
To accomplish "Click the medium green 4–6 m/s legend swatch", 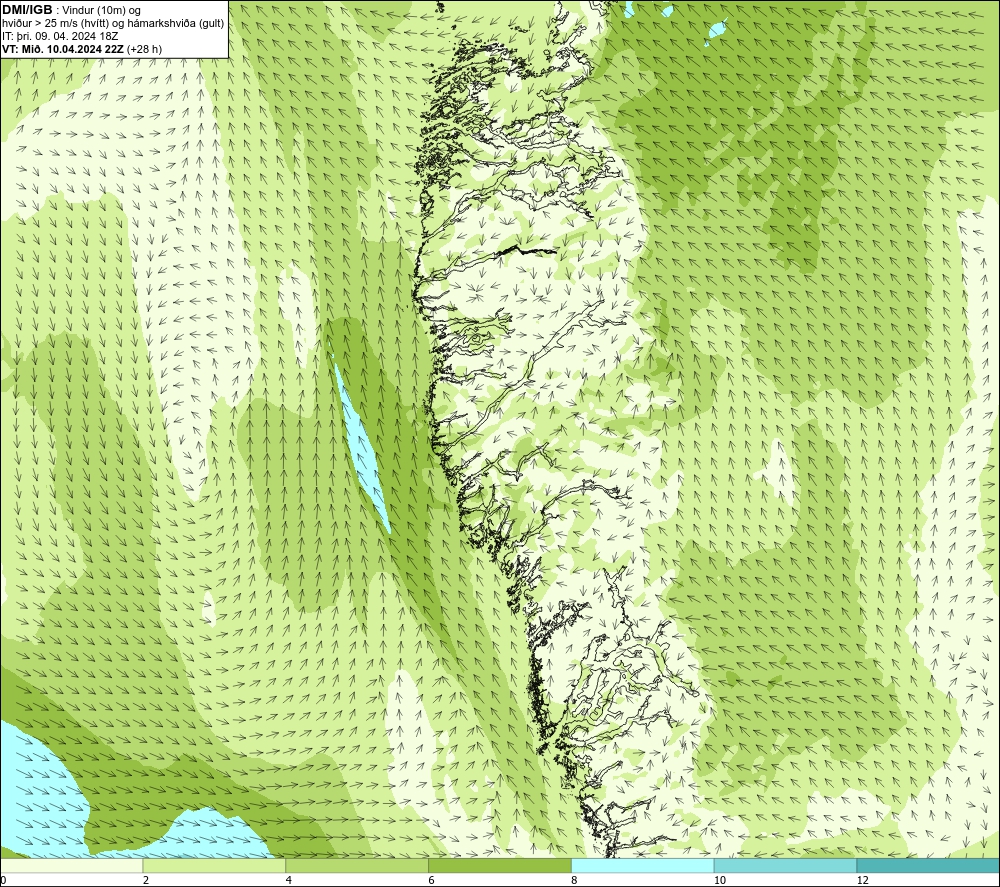I will (357, 865).
